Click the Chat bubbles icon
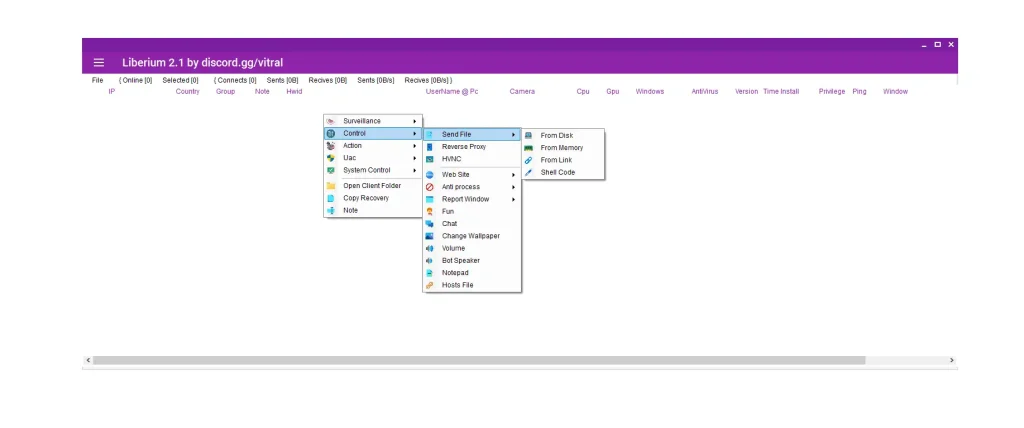 coord(429,223)
